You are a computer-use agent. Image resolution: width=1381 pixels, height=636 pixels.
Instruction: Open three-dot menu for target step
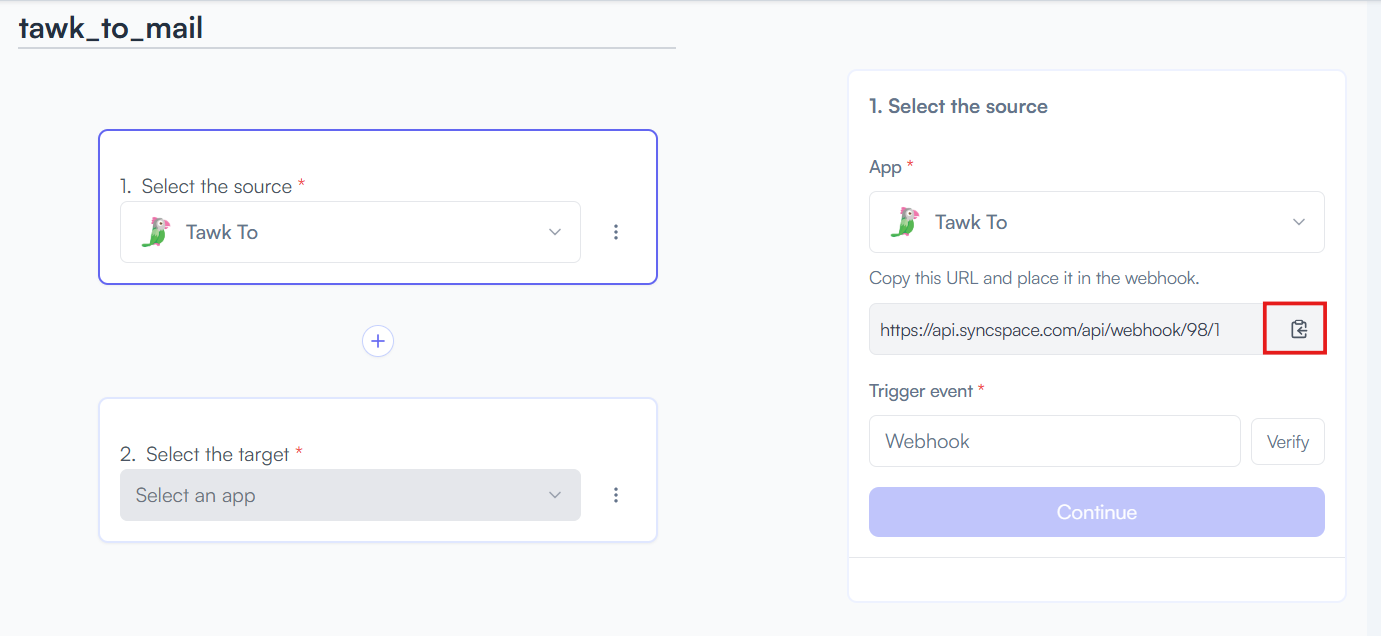(616, 495)
